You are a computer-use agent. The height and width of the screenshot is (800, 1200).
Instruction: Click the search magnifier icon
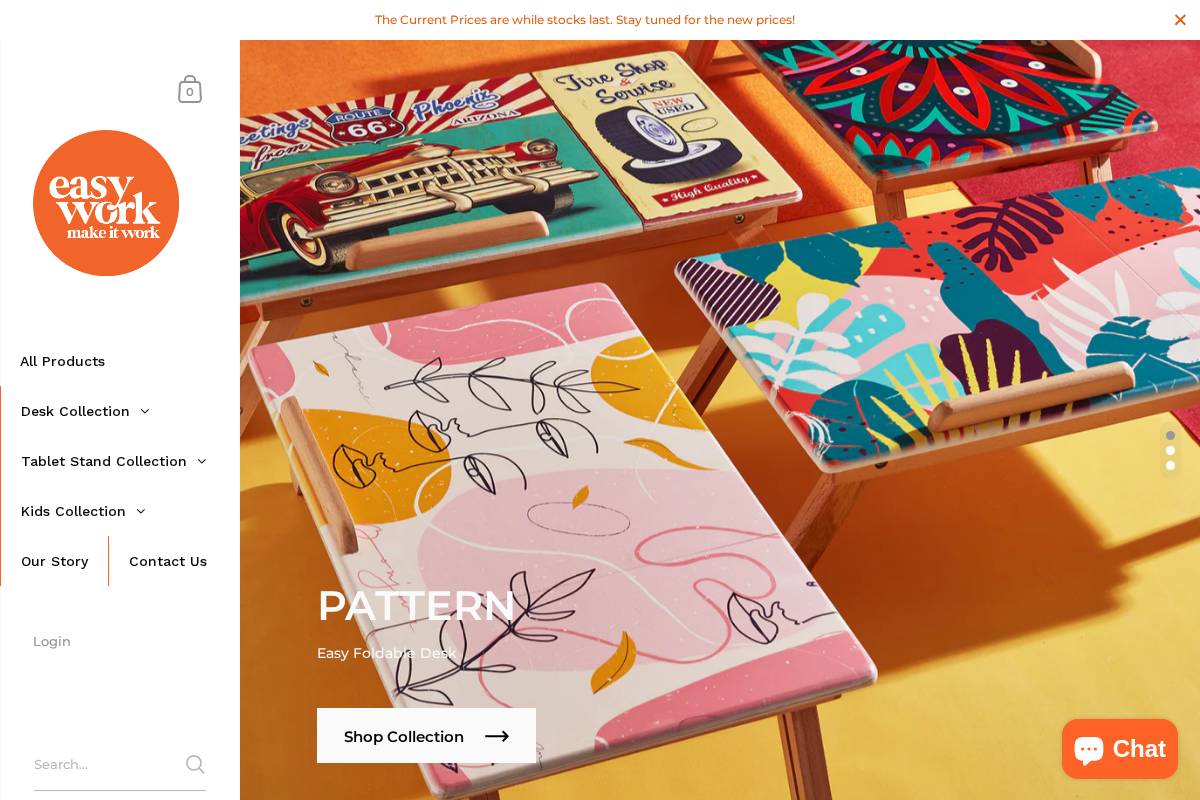coord(195,764)
